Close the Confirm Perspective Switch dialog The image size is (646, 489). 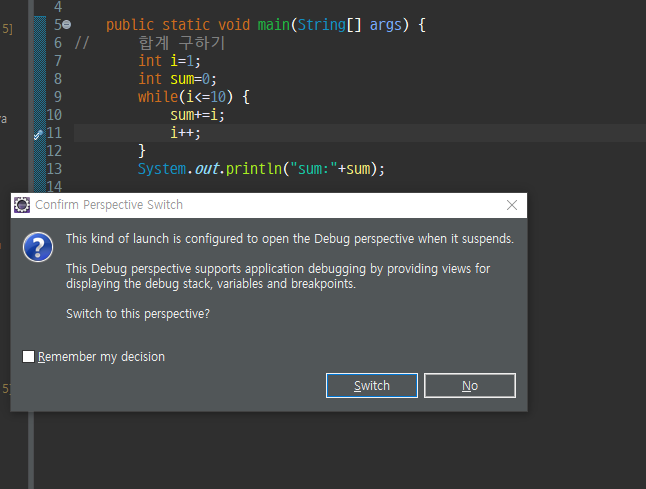(x=512, y=205)
